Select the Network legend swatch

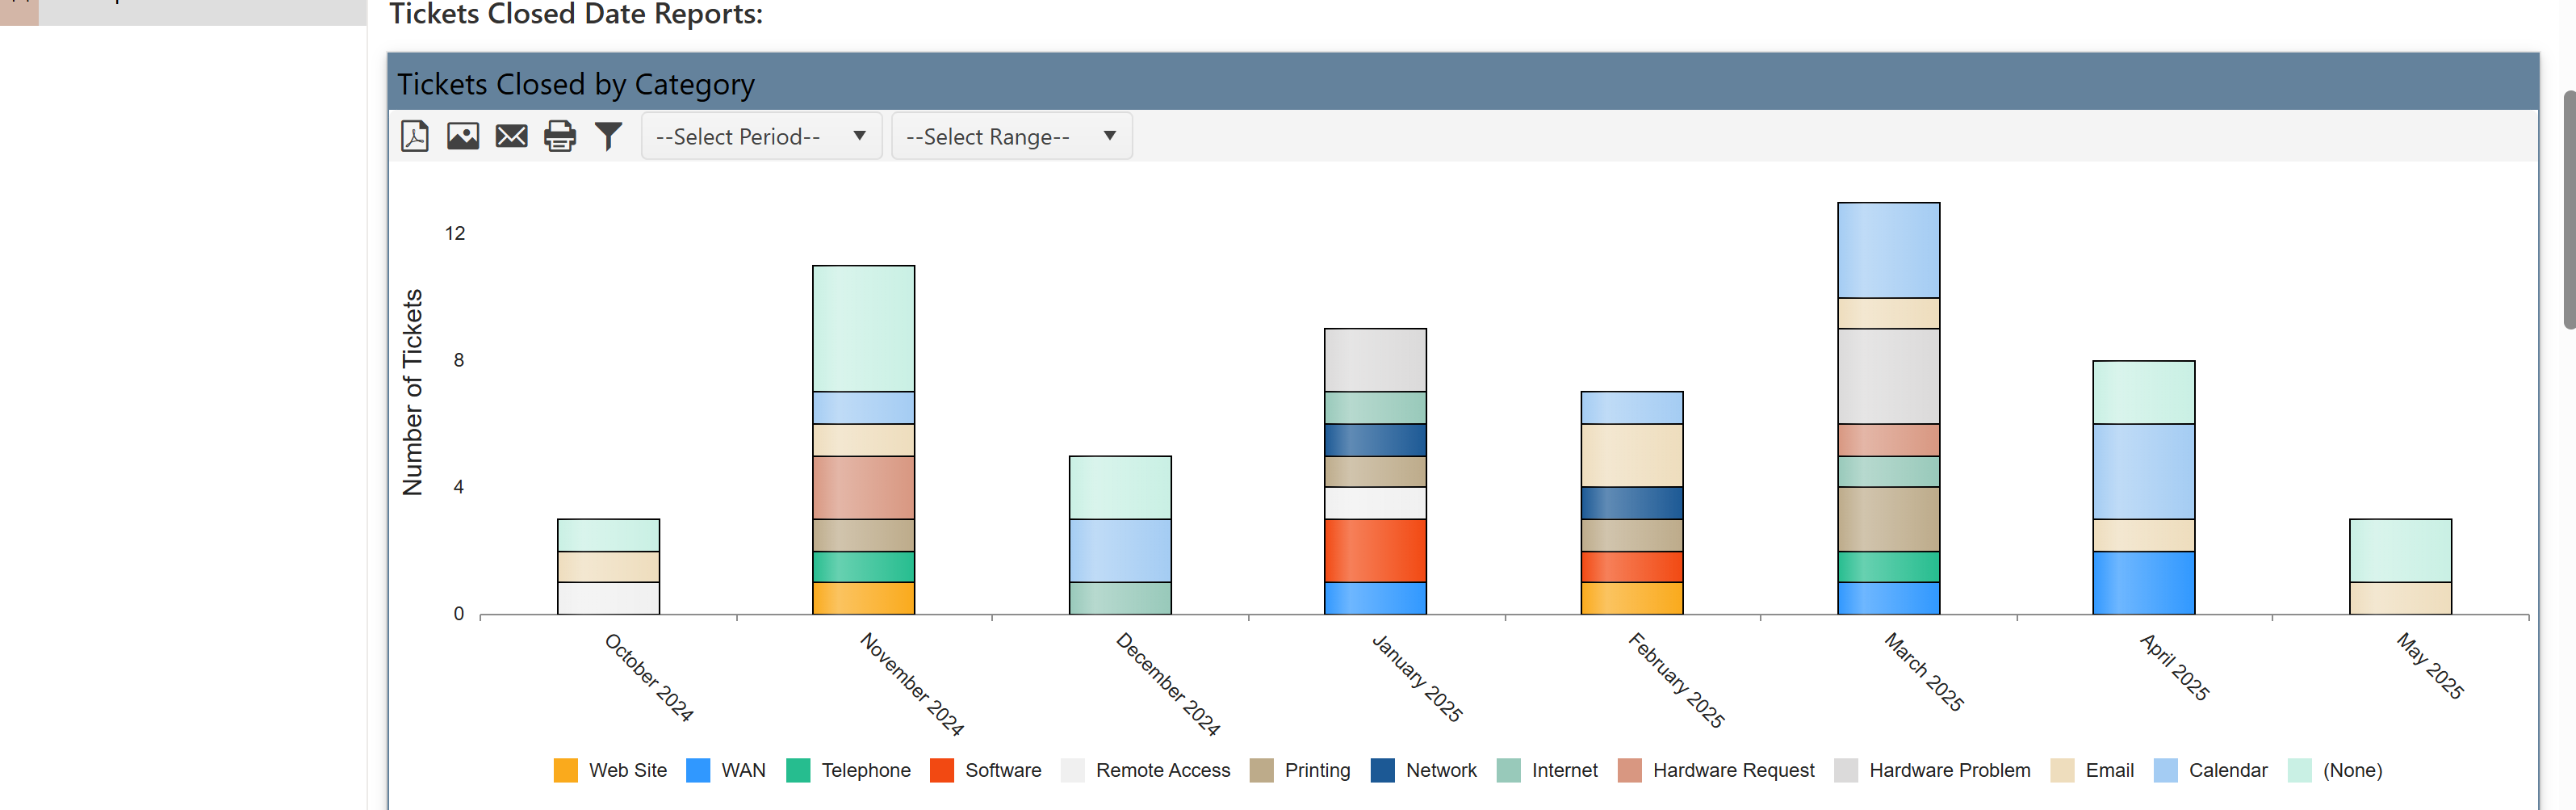click(1382, 770)
